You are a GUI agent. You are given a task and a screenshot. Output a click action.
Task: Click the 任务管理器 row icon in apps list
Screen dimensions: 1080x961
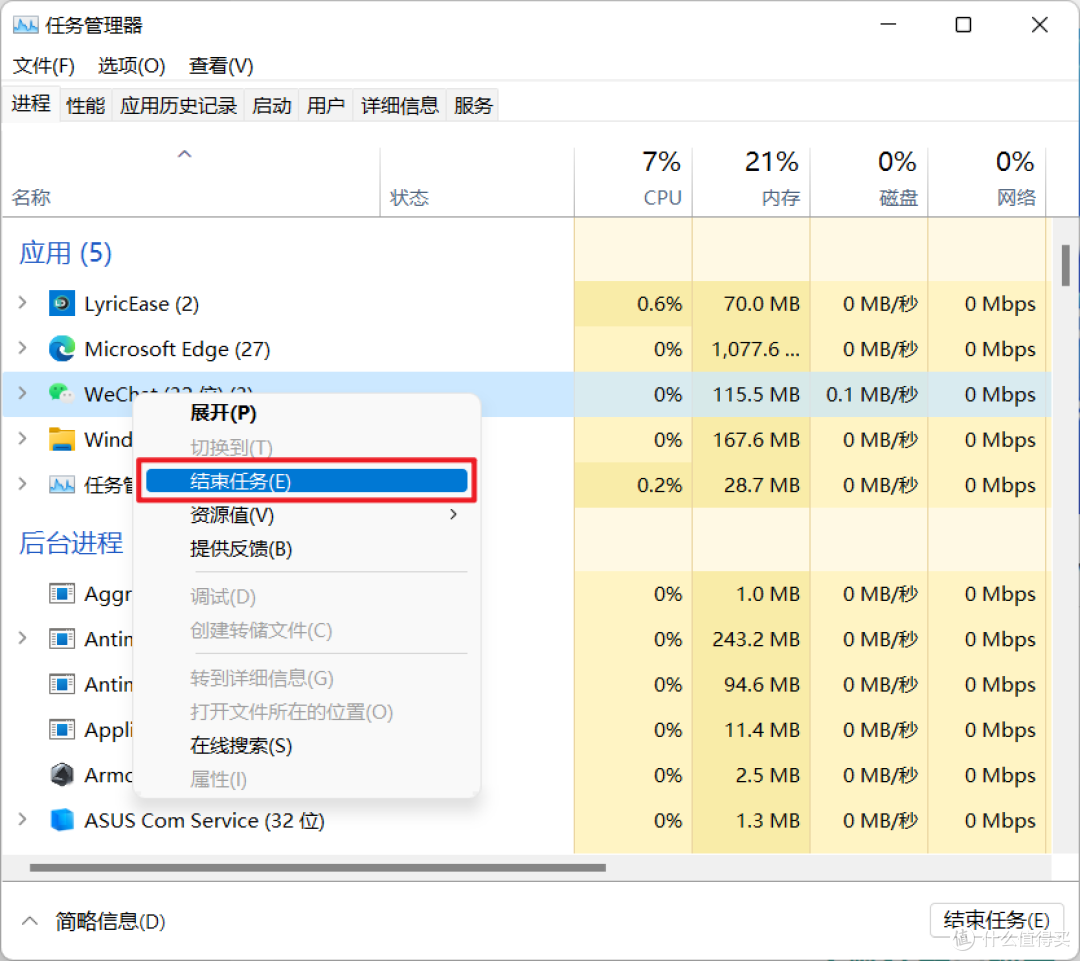point(62,484)
